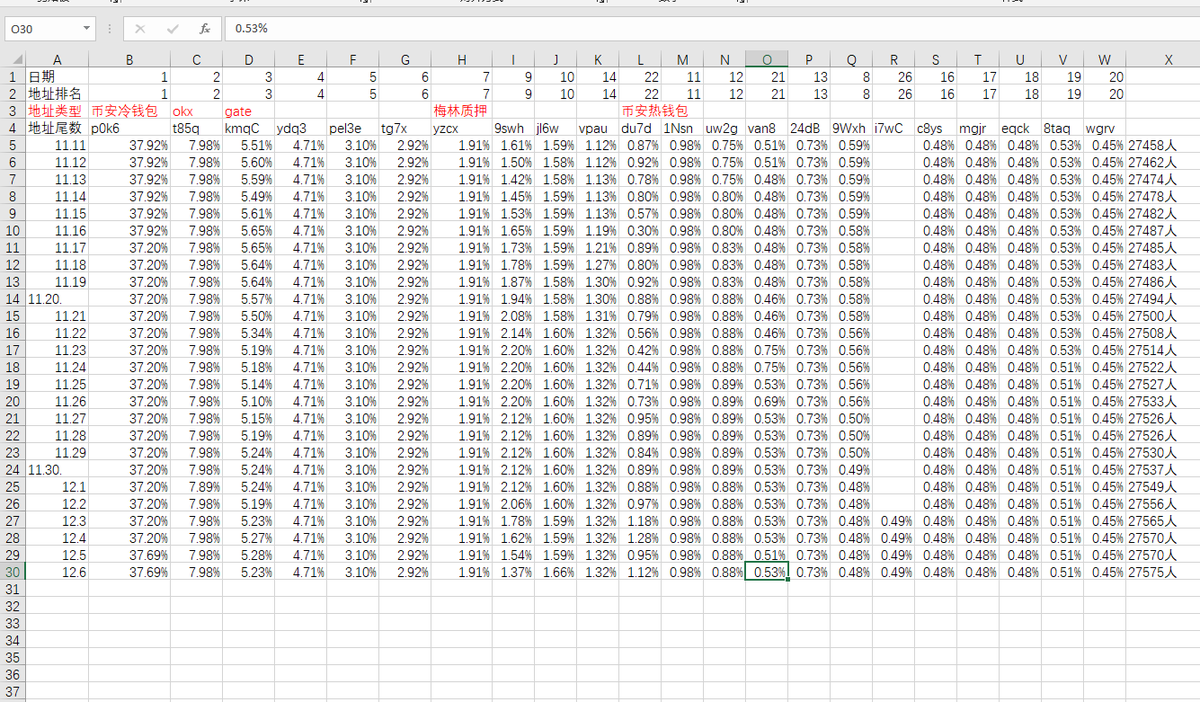Click address suffix cell uw2g
1200x702 pixels.
pos(724,128)
